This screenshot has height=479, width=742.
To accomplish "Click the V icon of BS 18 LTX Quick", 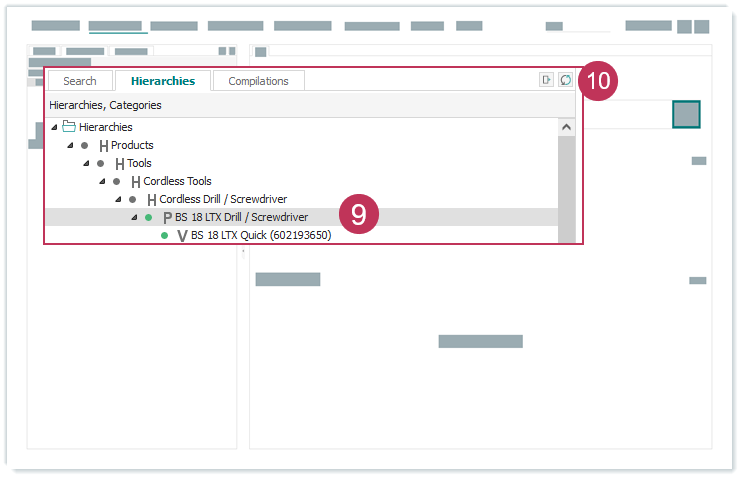I will tap(182, 236).
